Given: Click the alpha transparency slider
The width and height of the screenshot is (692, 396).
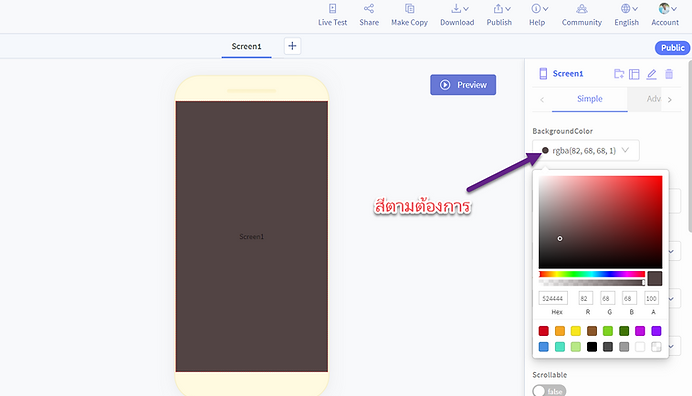Looking at the screenshot, I should click(x=592, y=282).
